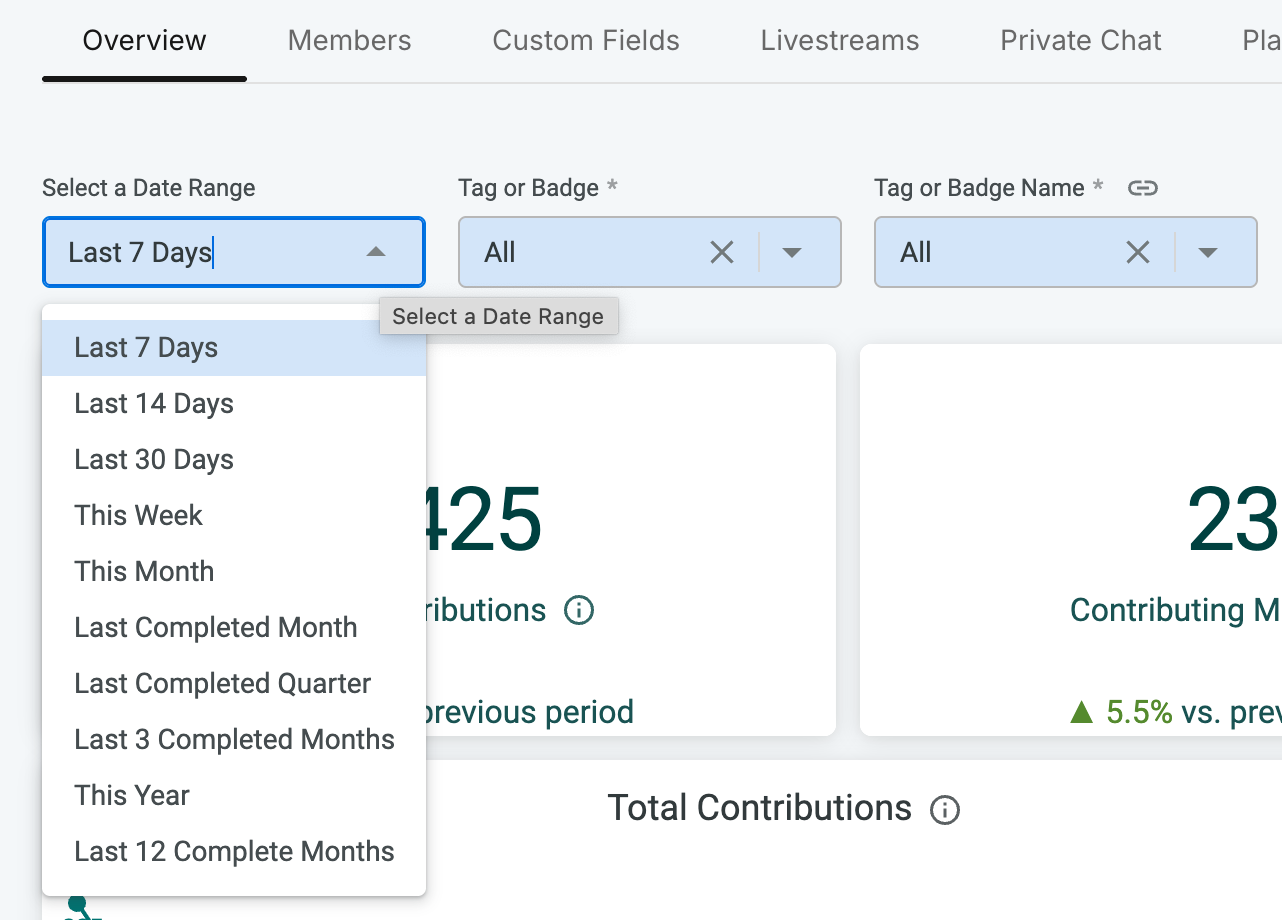Click info icon next to Contributions card
Viewport: 1282px width, 920px height.
579,610
